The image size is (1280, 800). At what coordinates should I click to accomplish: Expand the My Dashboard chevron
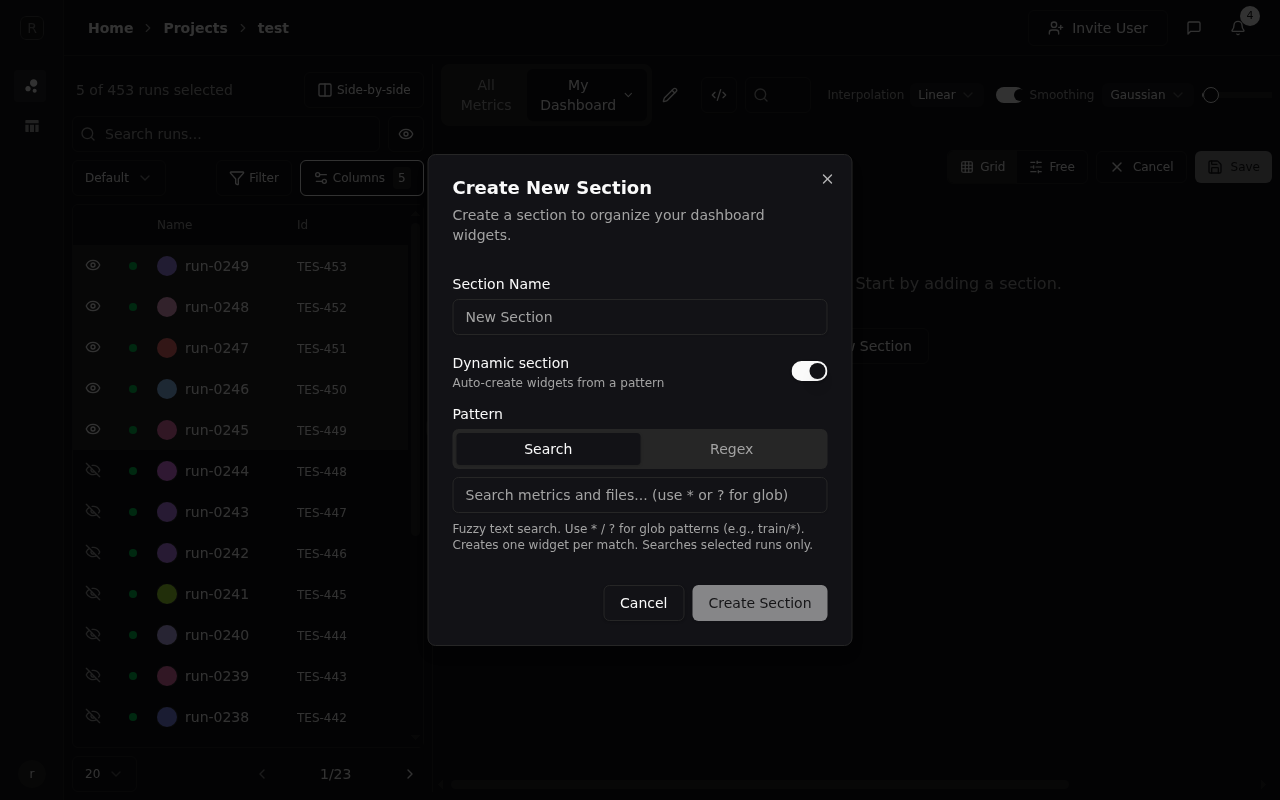(x=628, y=95)
